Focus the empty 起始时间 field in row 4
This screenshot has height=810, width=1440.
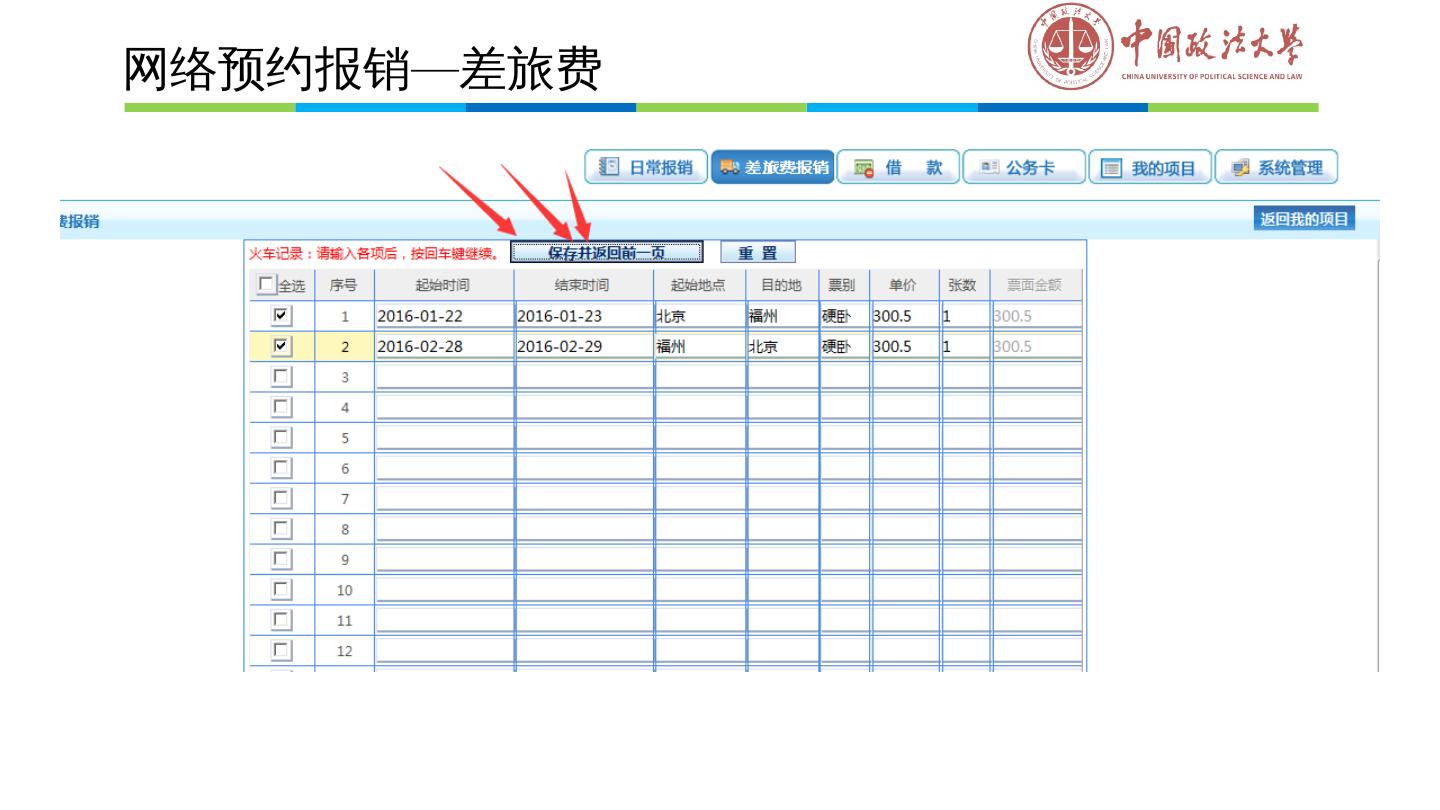445,407
